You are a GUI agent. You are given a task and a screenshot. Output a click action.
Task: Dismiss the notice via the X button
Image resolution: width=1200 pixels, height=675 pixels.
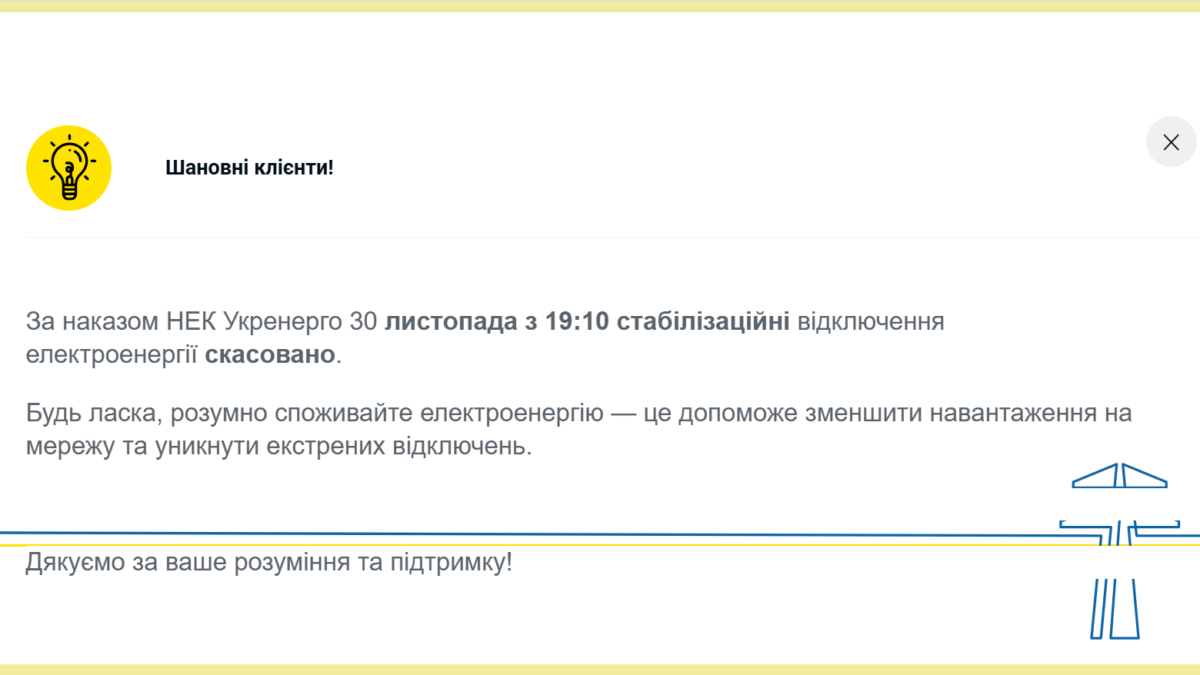[1171, 142]
